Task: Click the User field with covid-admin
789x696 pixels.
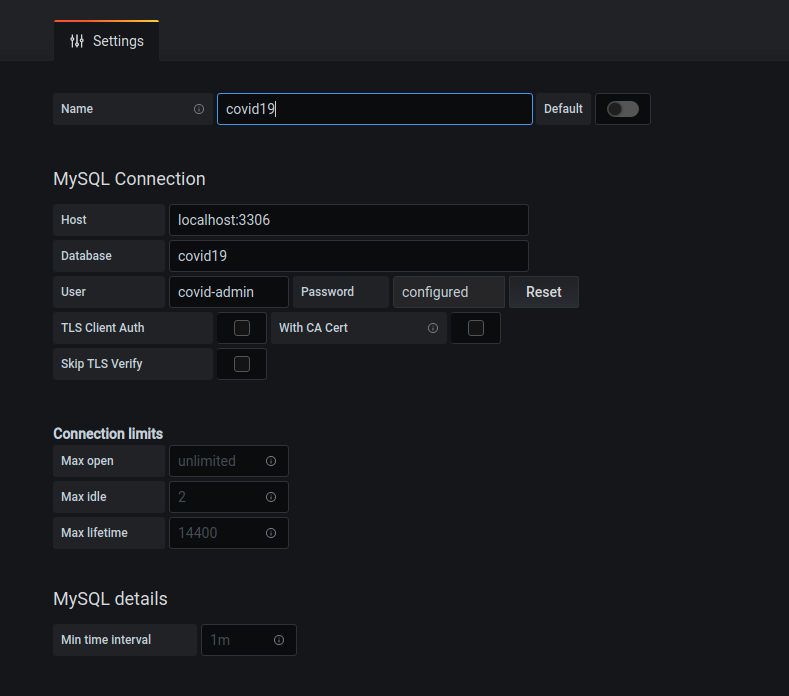Action: coord(228,292)
